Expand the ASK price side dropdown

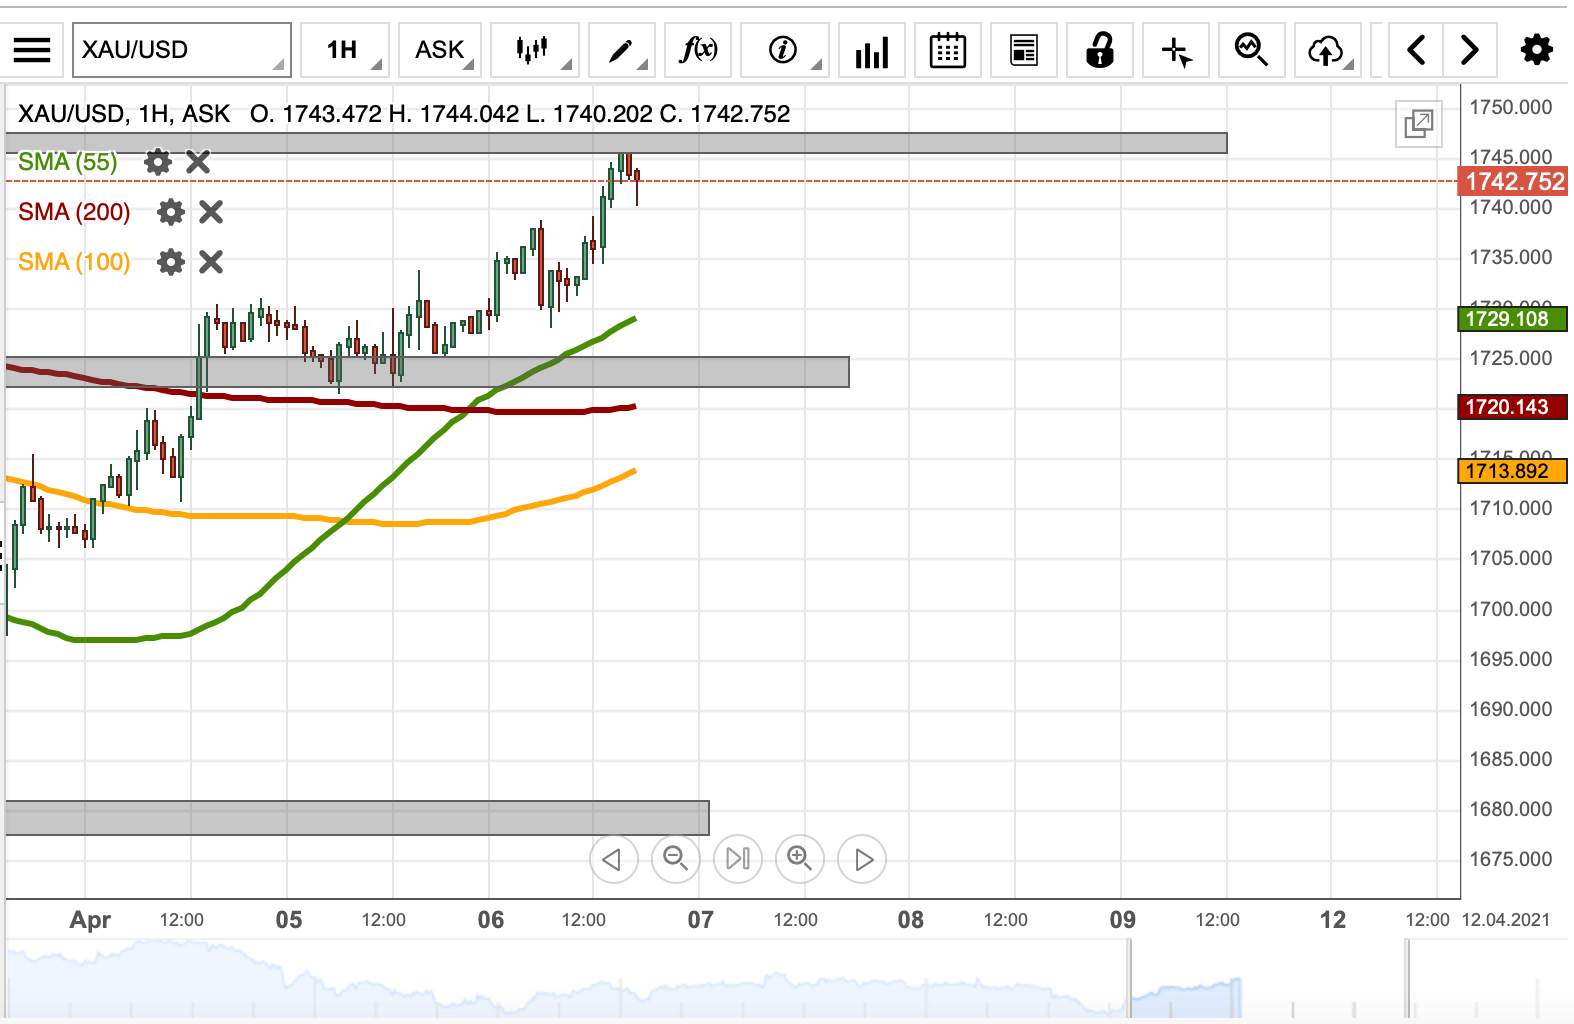coord(441,50)
